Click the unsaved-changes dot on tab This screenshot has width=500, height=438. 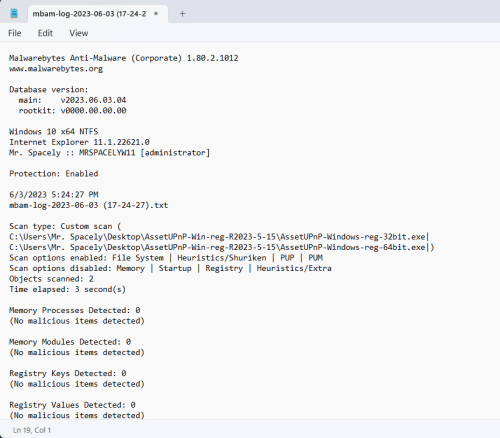click(156, 14)
